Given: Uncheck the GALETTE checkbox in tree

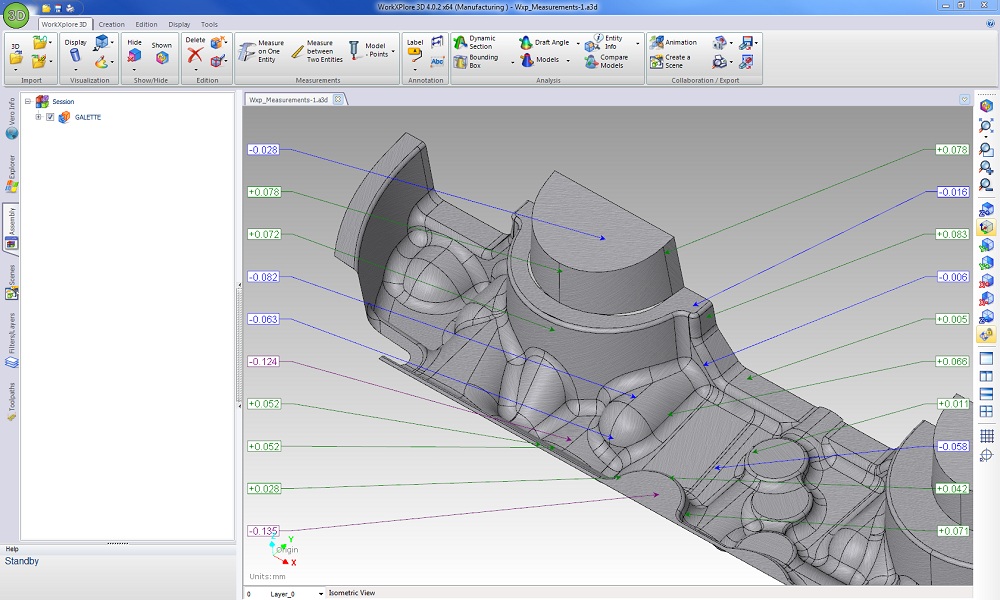Looking at the screenshot, I should pos(50,117).
